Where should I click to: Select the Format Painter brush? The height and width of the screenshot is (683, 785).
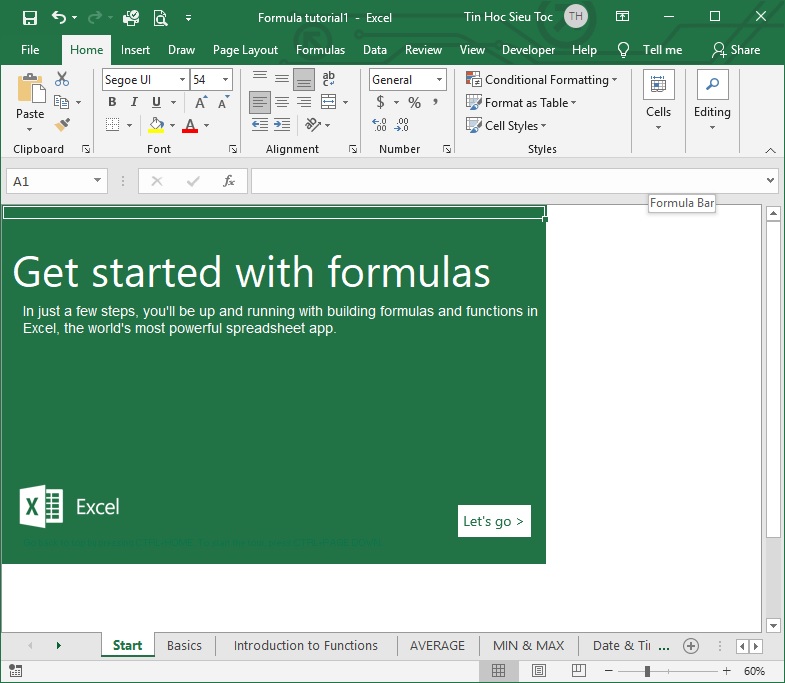coord(63,124)
